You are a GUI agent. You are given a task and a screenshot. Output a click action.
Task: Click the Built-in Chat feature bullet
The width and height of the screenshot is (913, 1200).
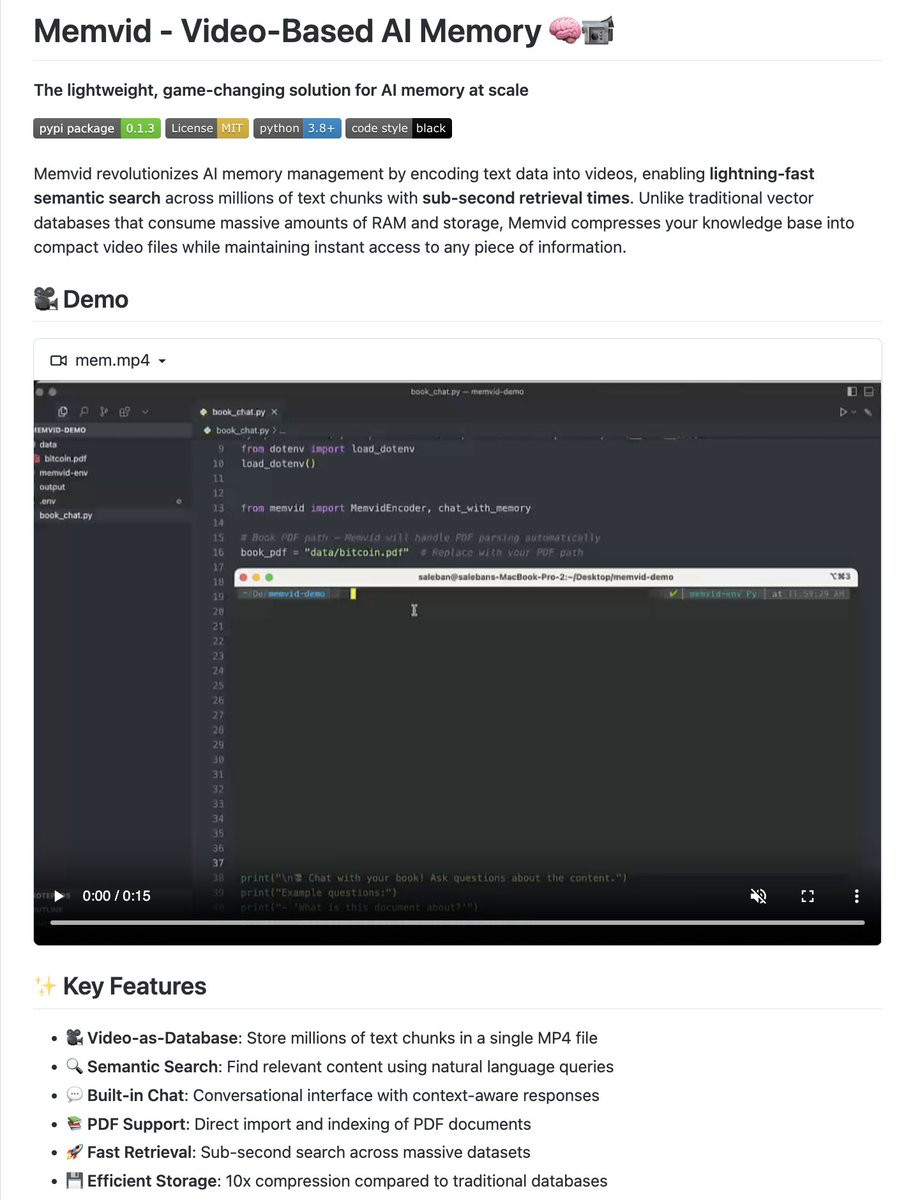(332, 1095)
